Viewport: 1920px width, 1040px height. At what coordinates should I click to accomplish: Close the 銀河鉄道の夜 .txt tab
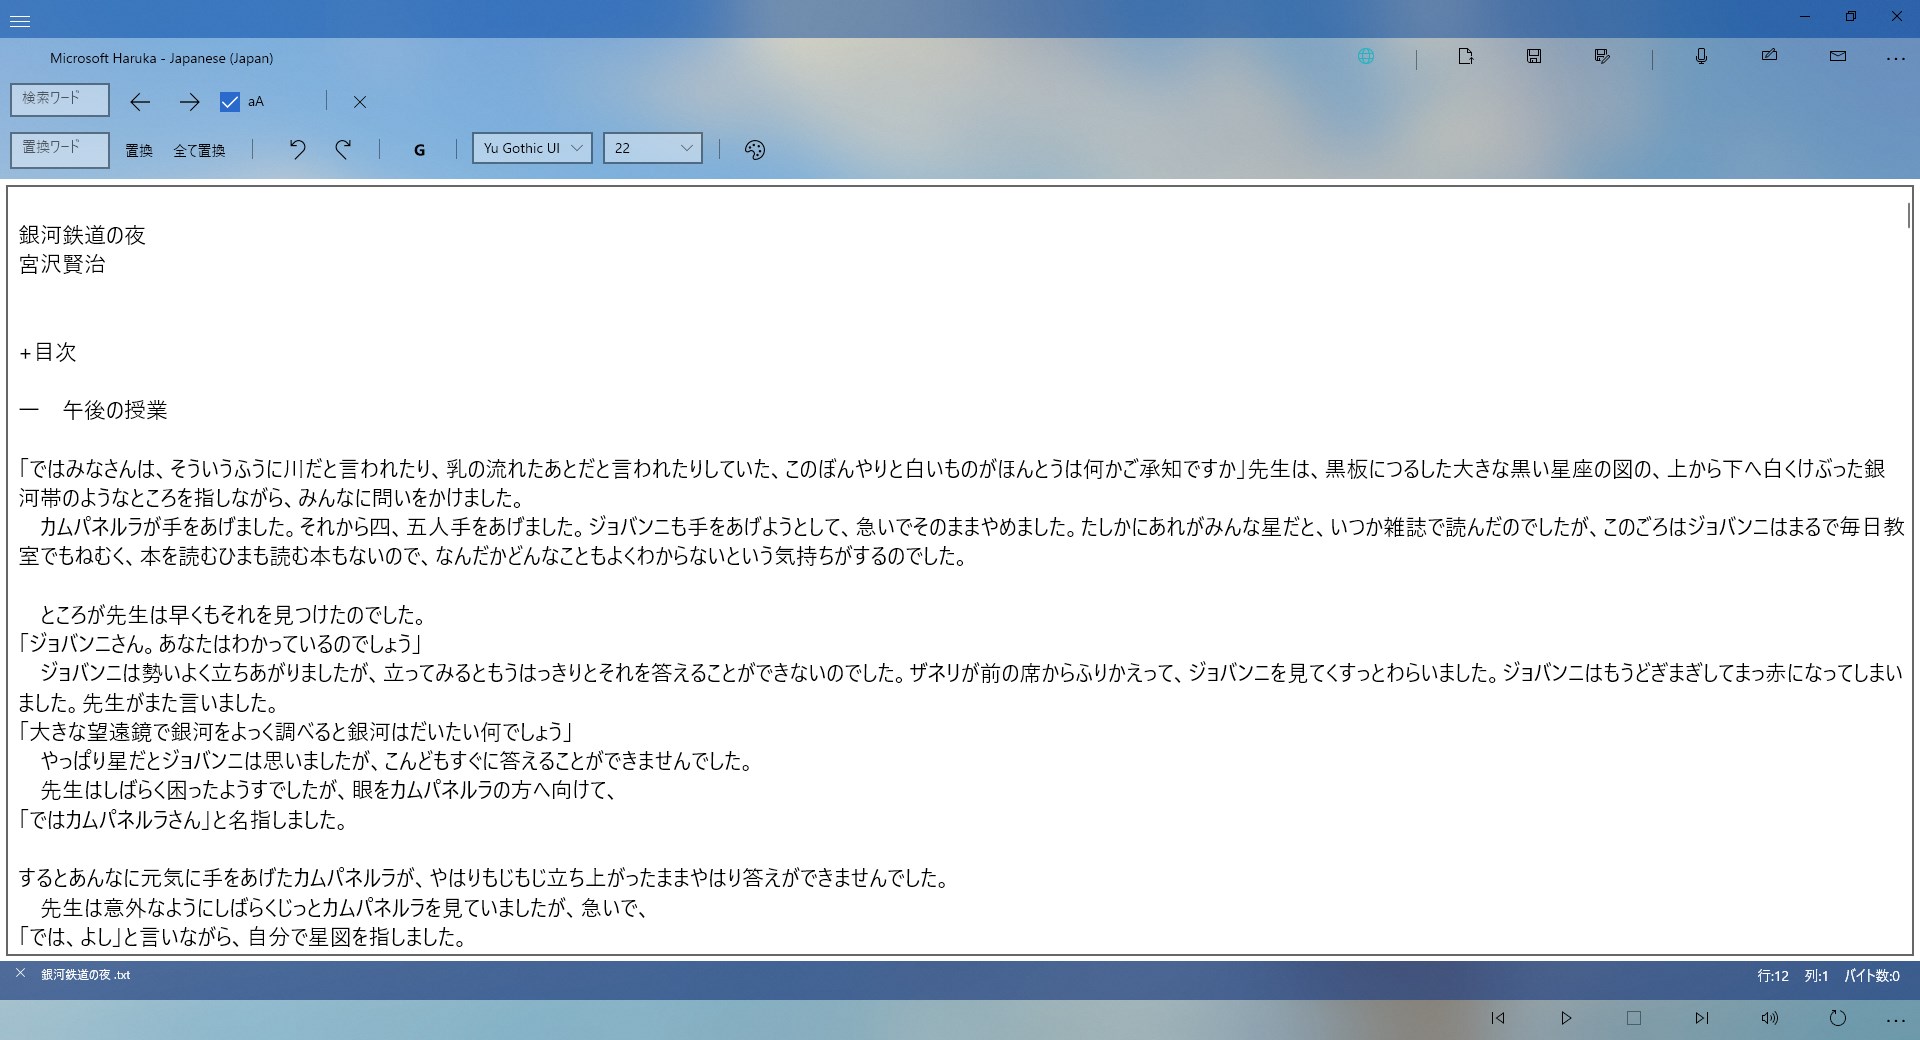click(x=20, y=973)
